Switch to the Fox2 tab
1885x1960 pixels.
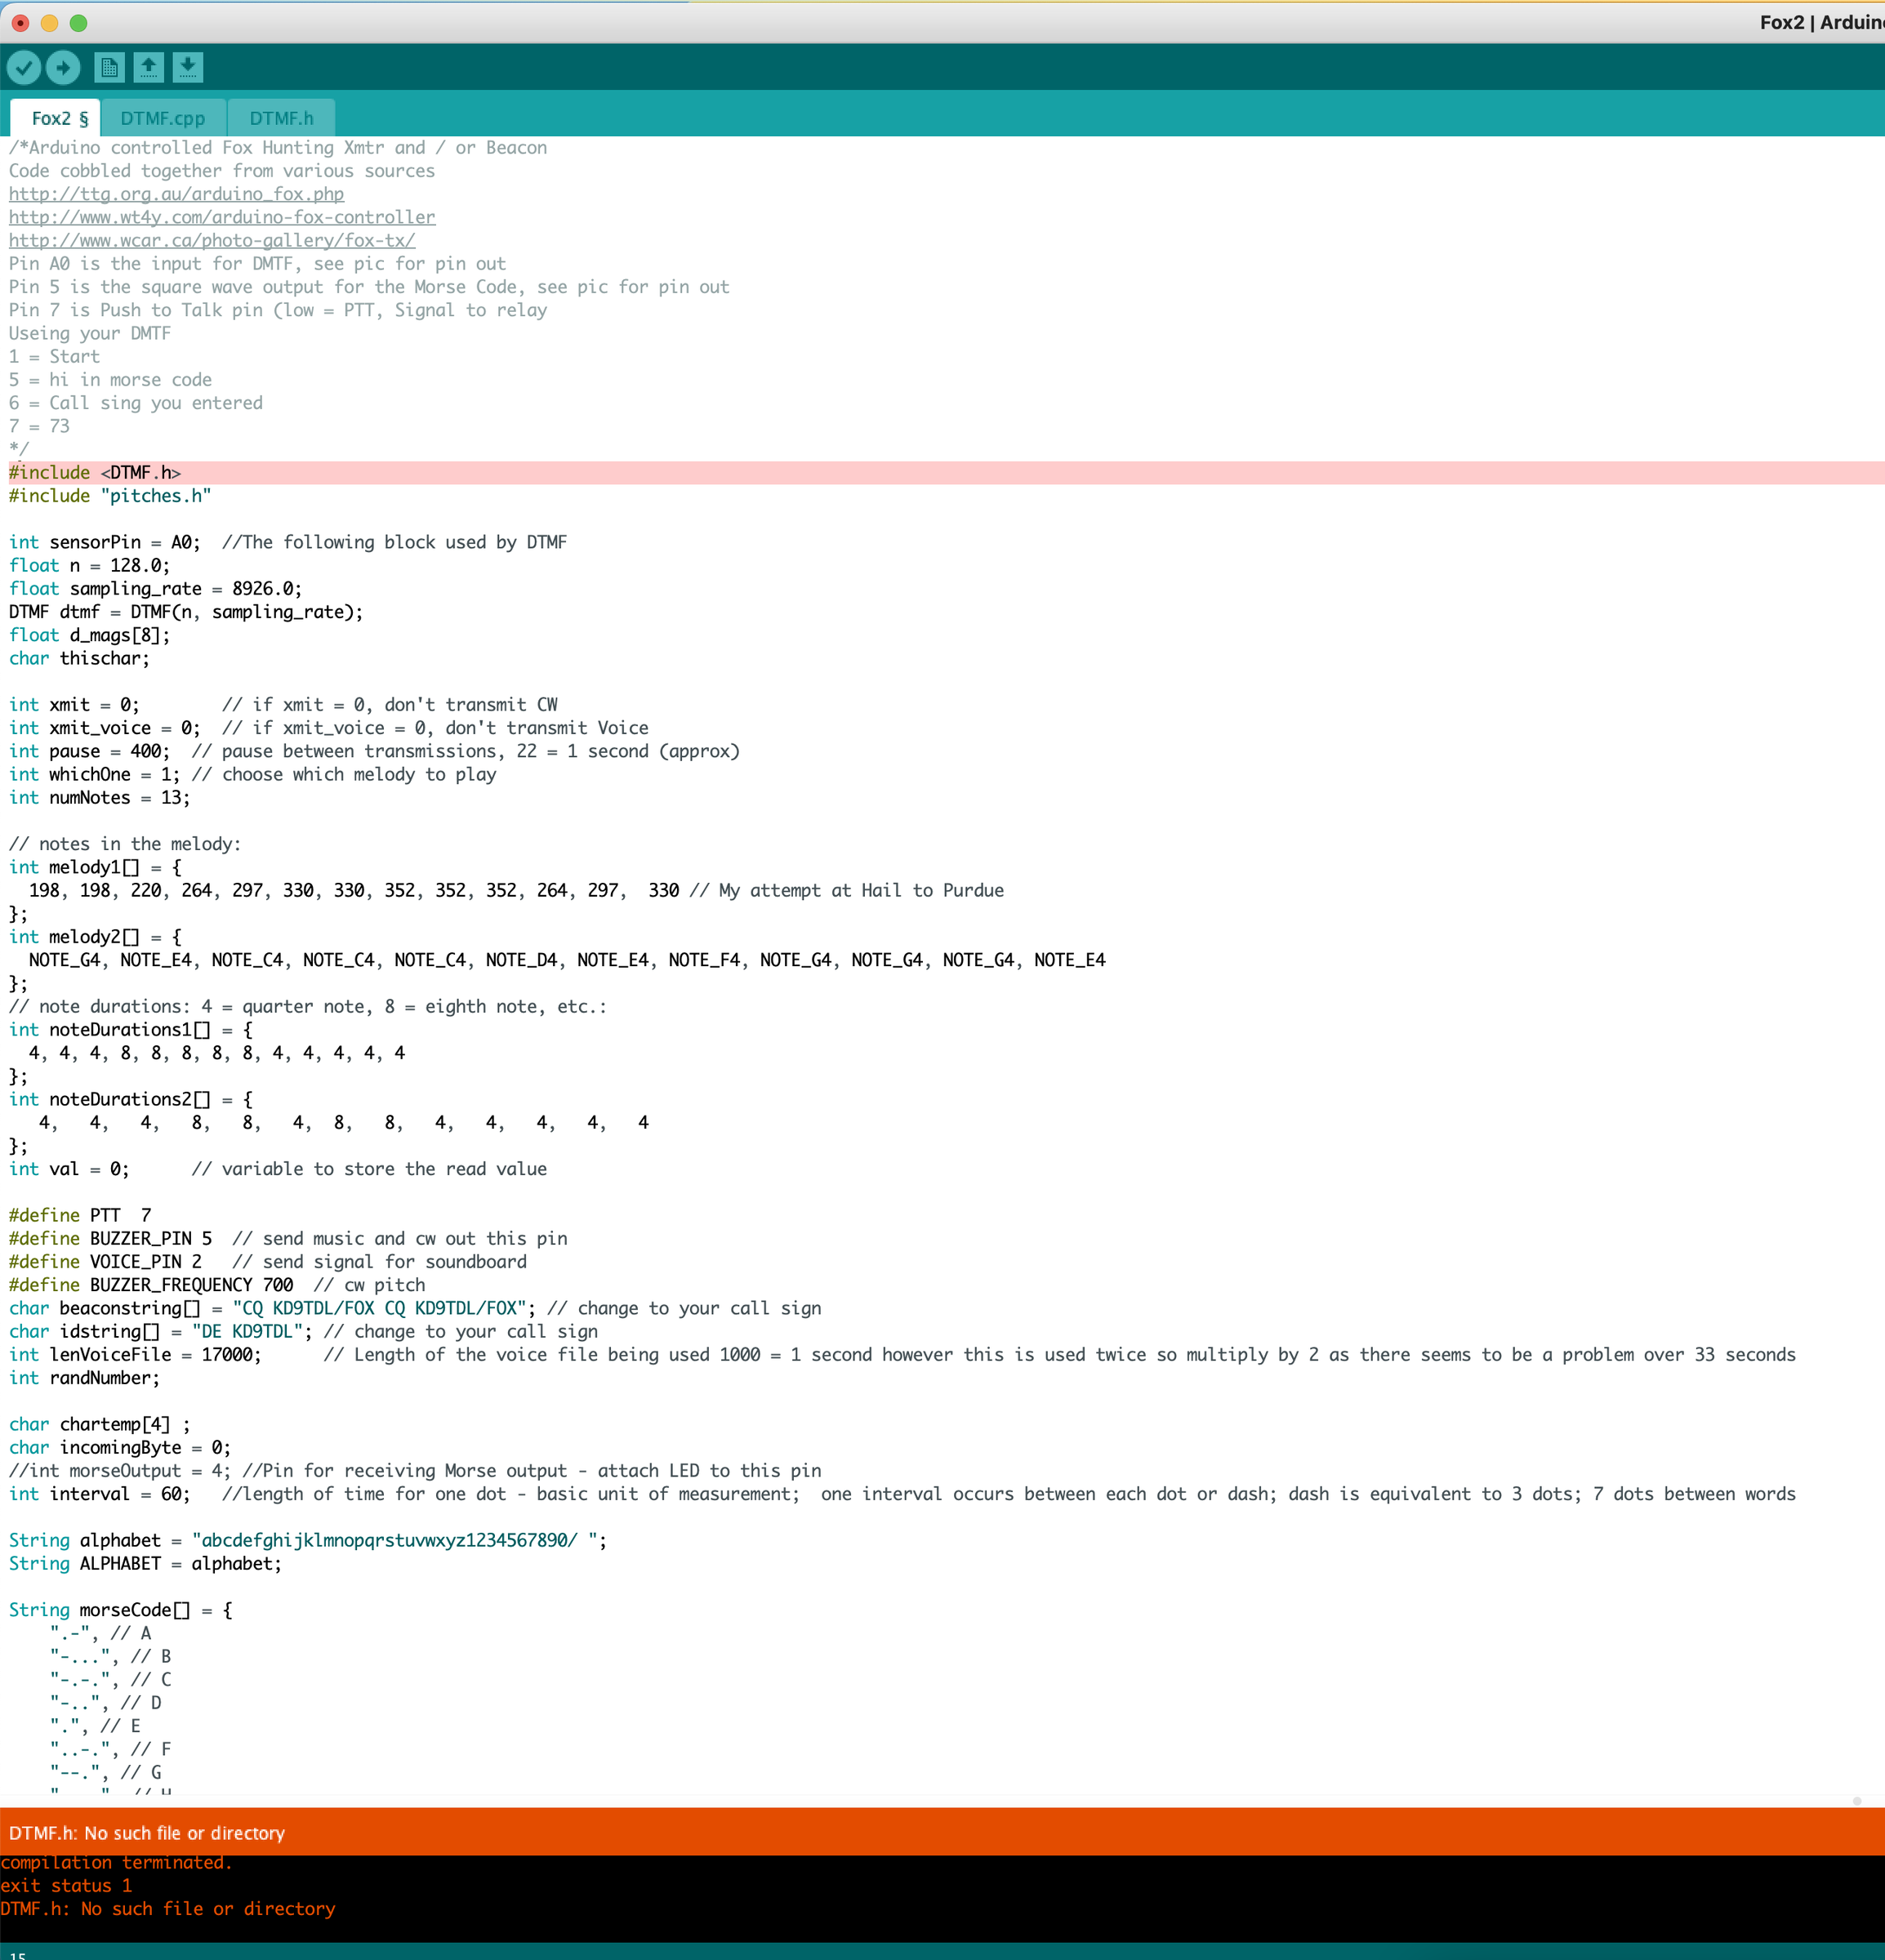pos(58,118)
